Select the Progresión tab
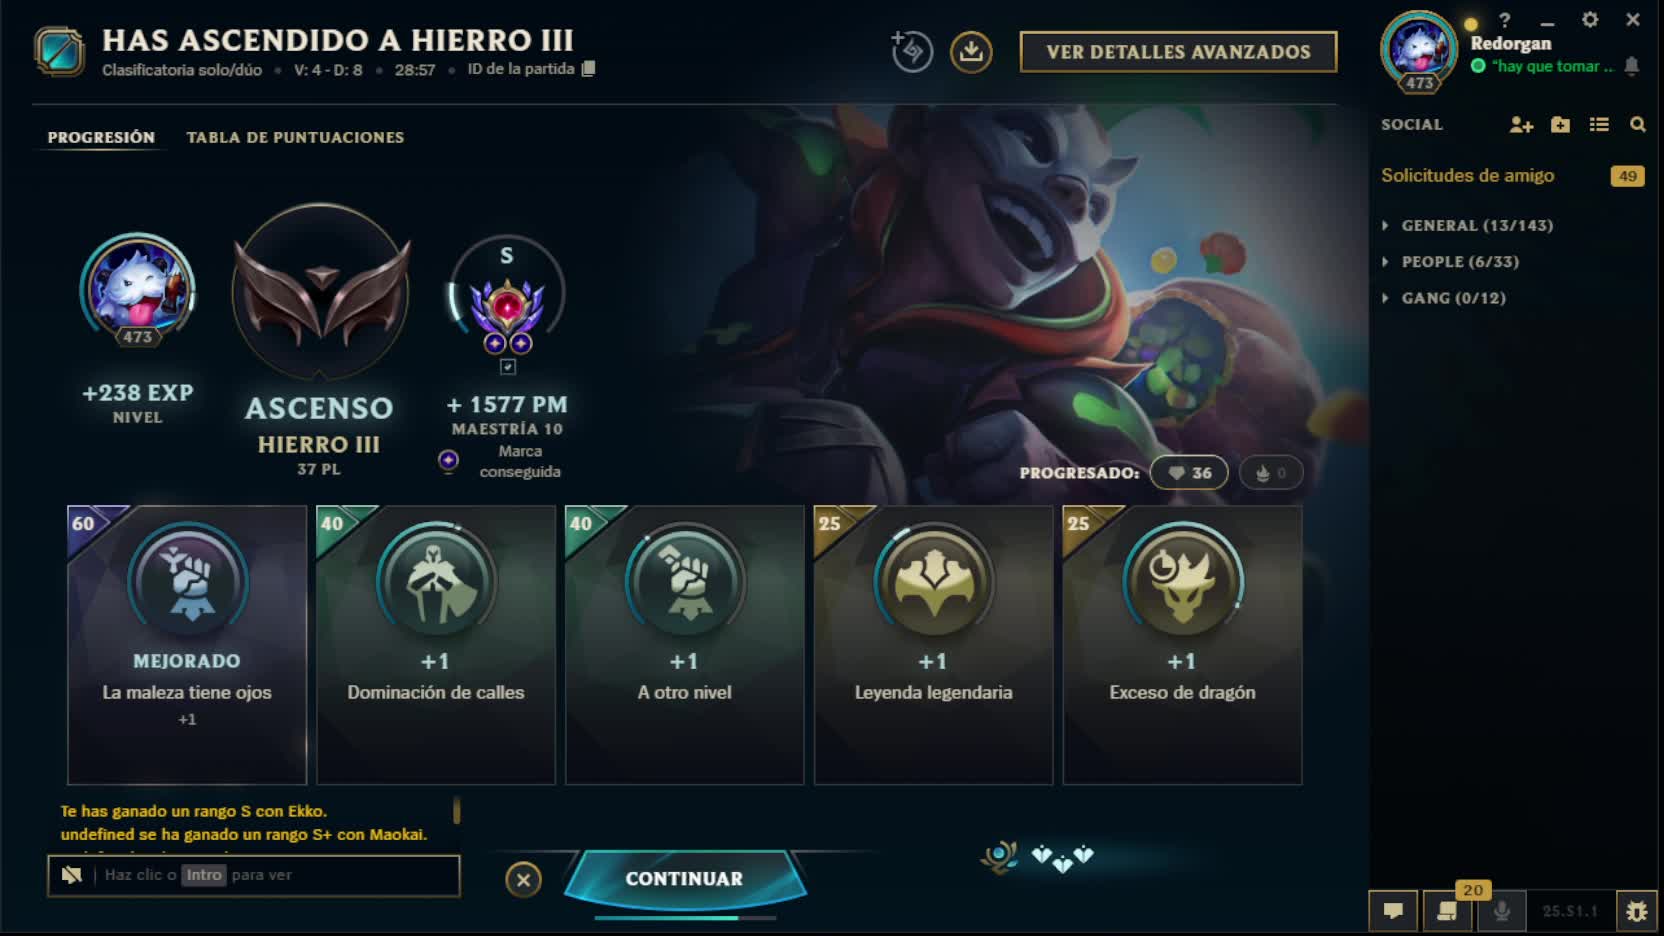 (x=101, y=137)
